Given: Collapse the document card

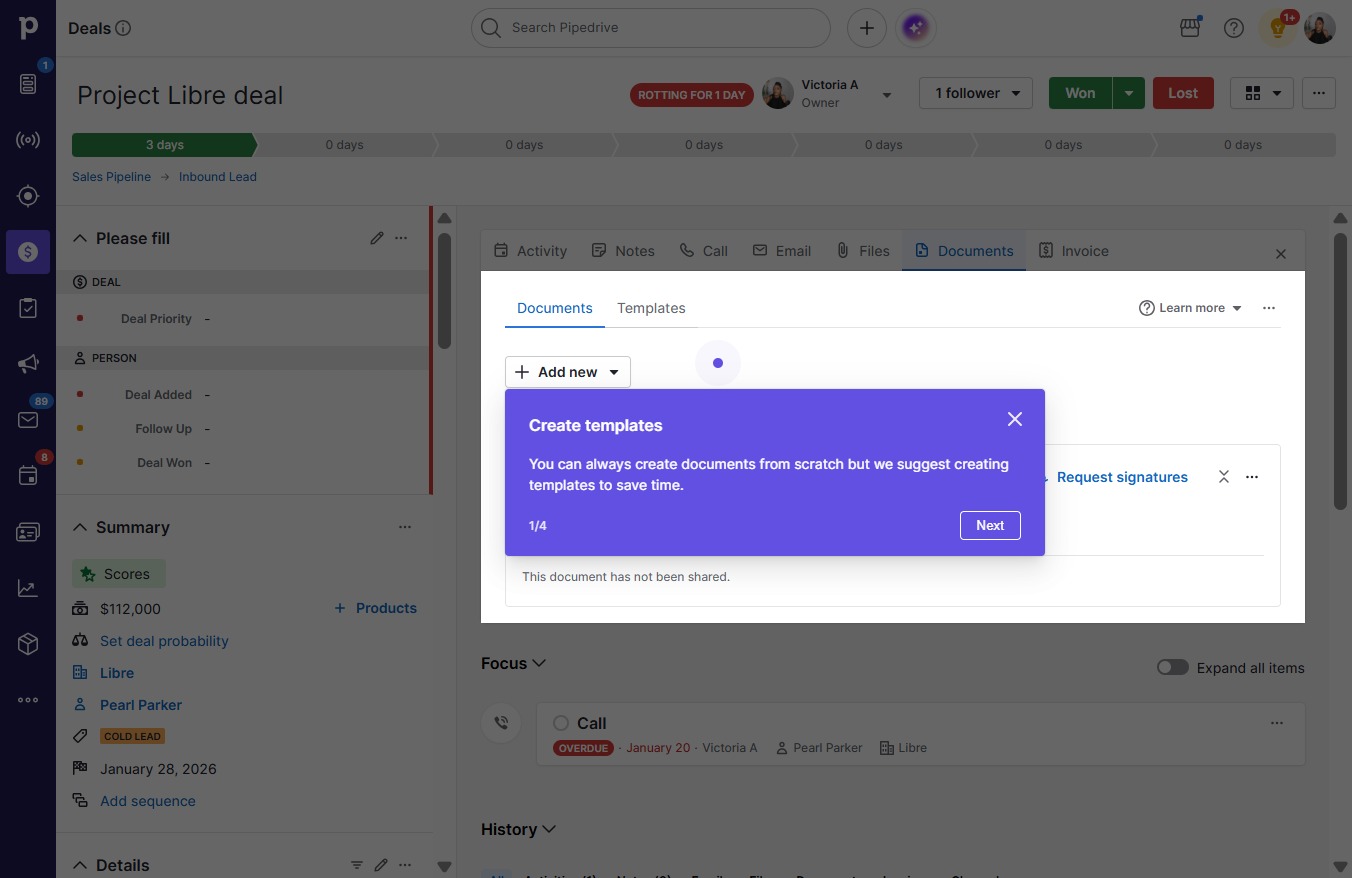Looking at the screenshot, I should 1224,477.
